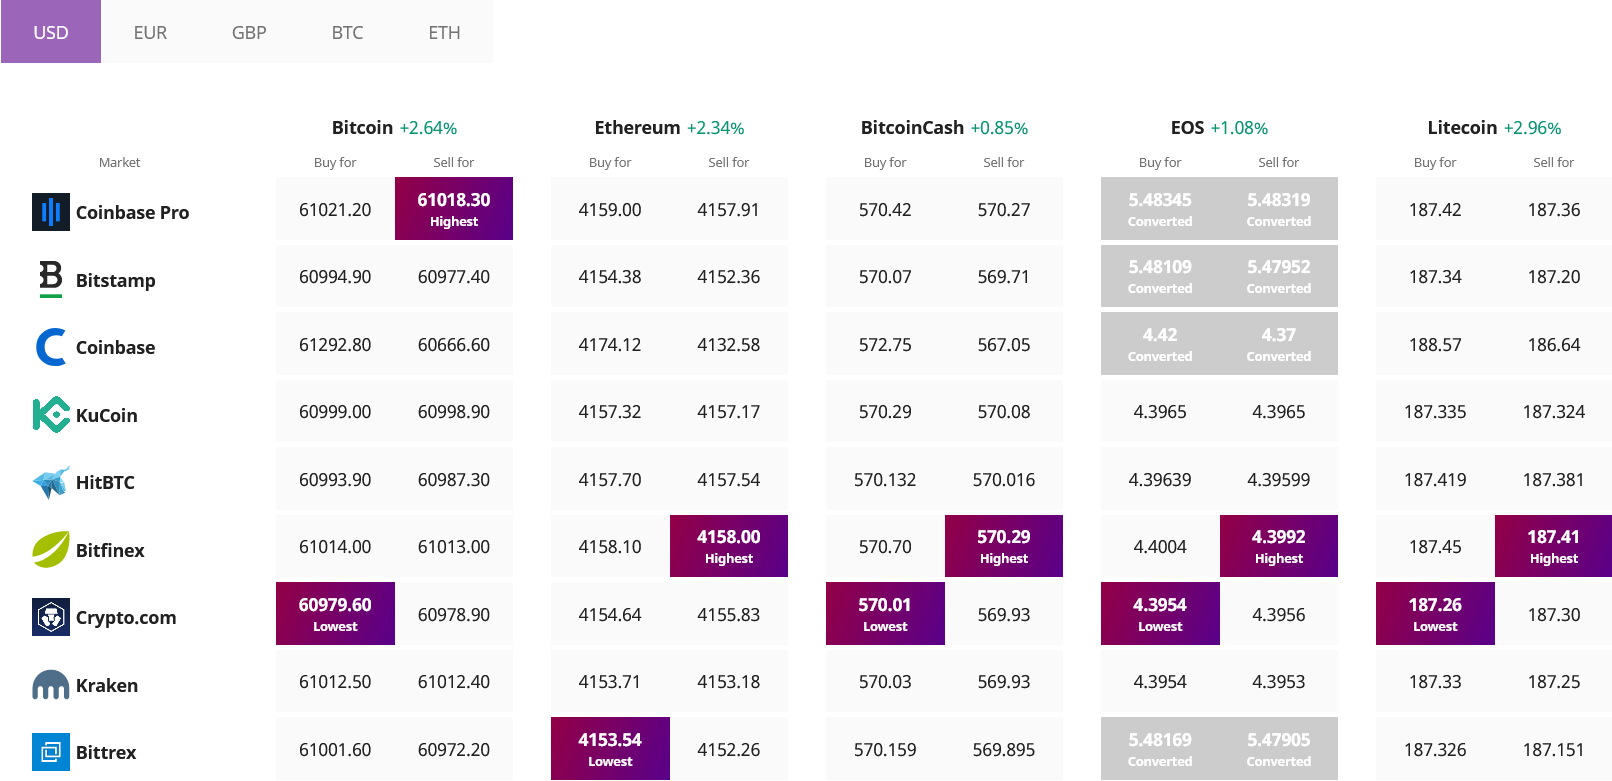The image size is (1612, 781).
Task: Click Bitstamp Litecoin buy price 187.34
Action: tap(1435, 276)
